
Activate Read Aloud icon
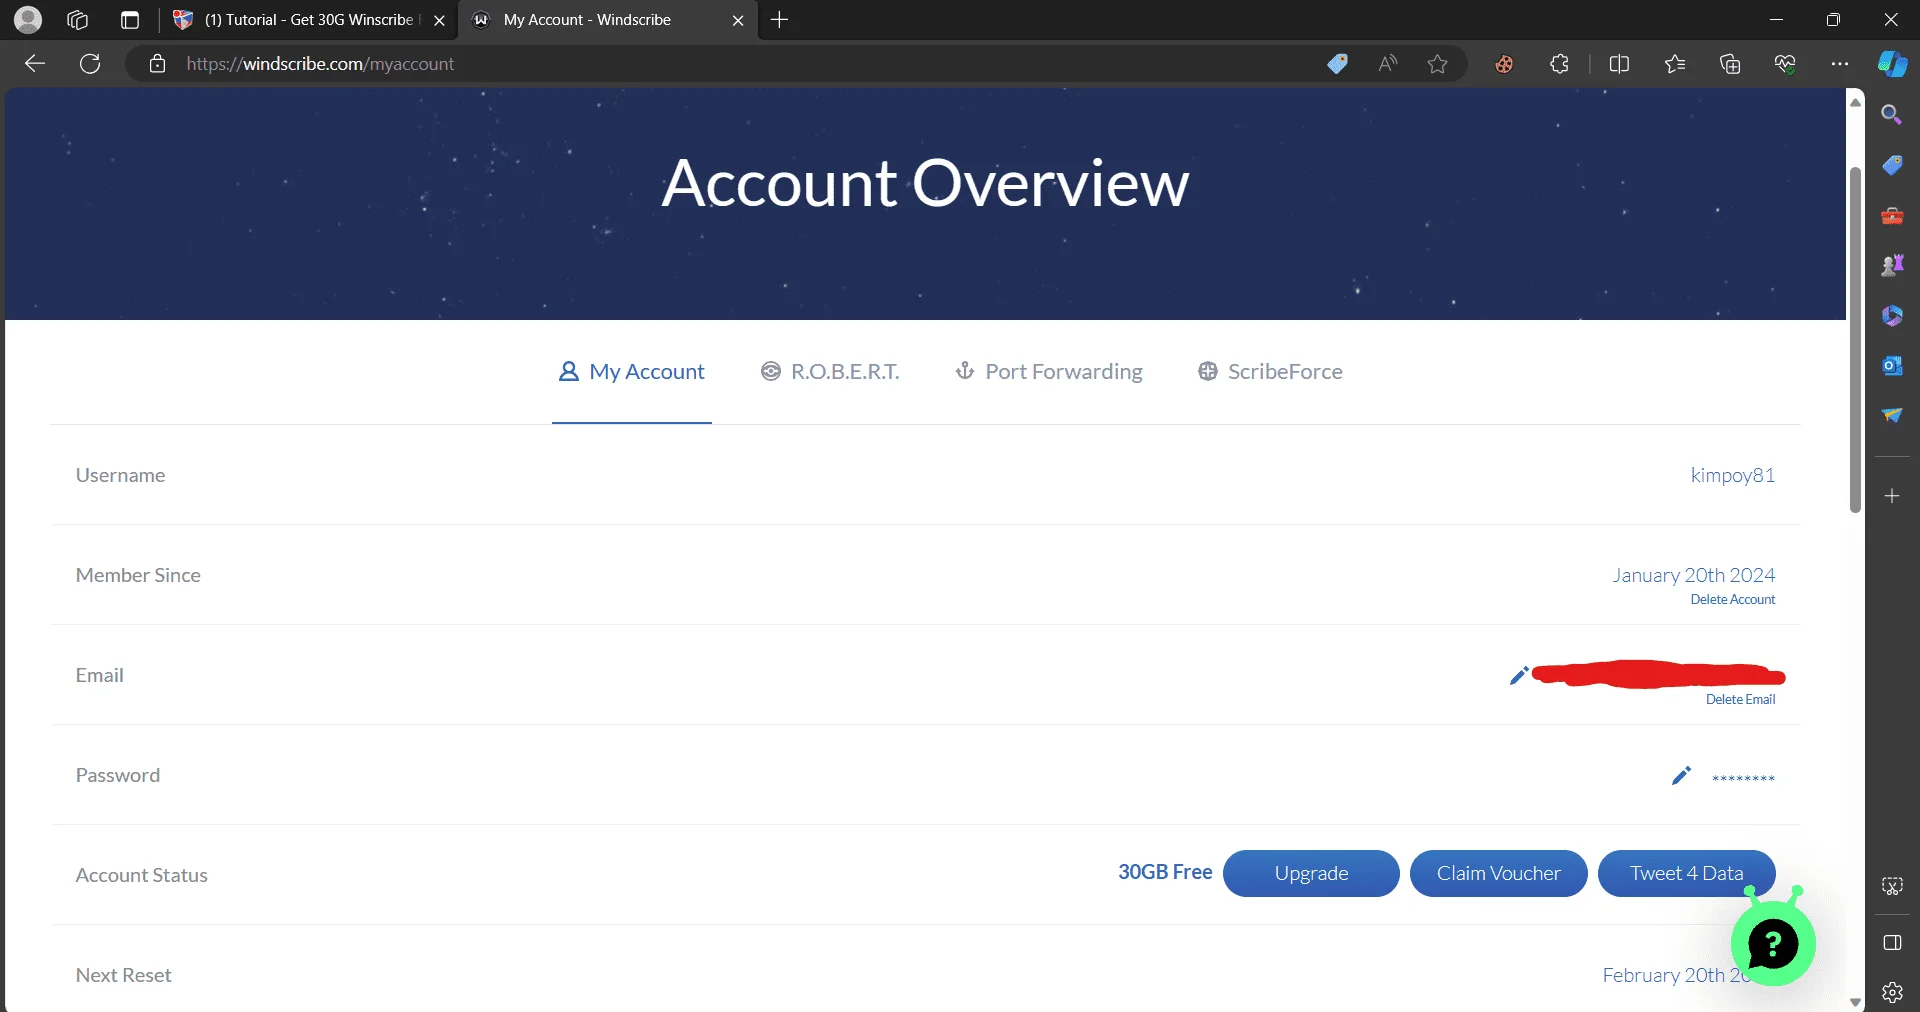tap(1387, 64)
